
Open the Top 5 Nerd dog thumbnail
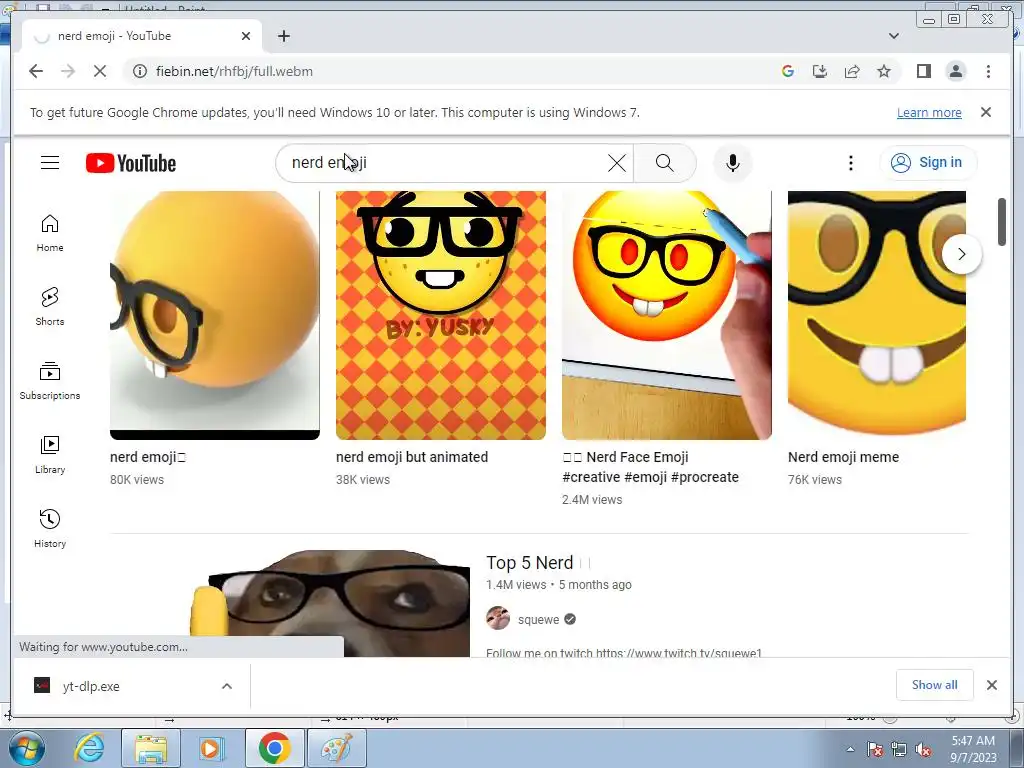tap(329, 603)
